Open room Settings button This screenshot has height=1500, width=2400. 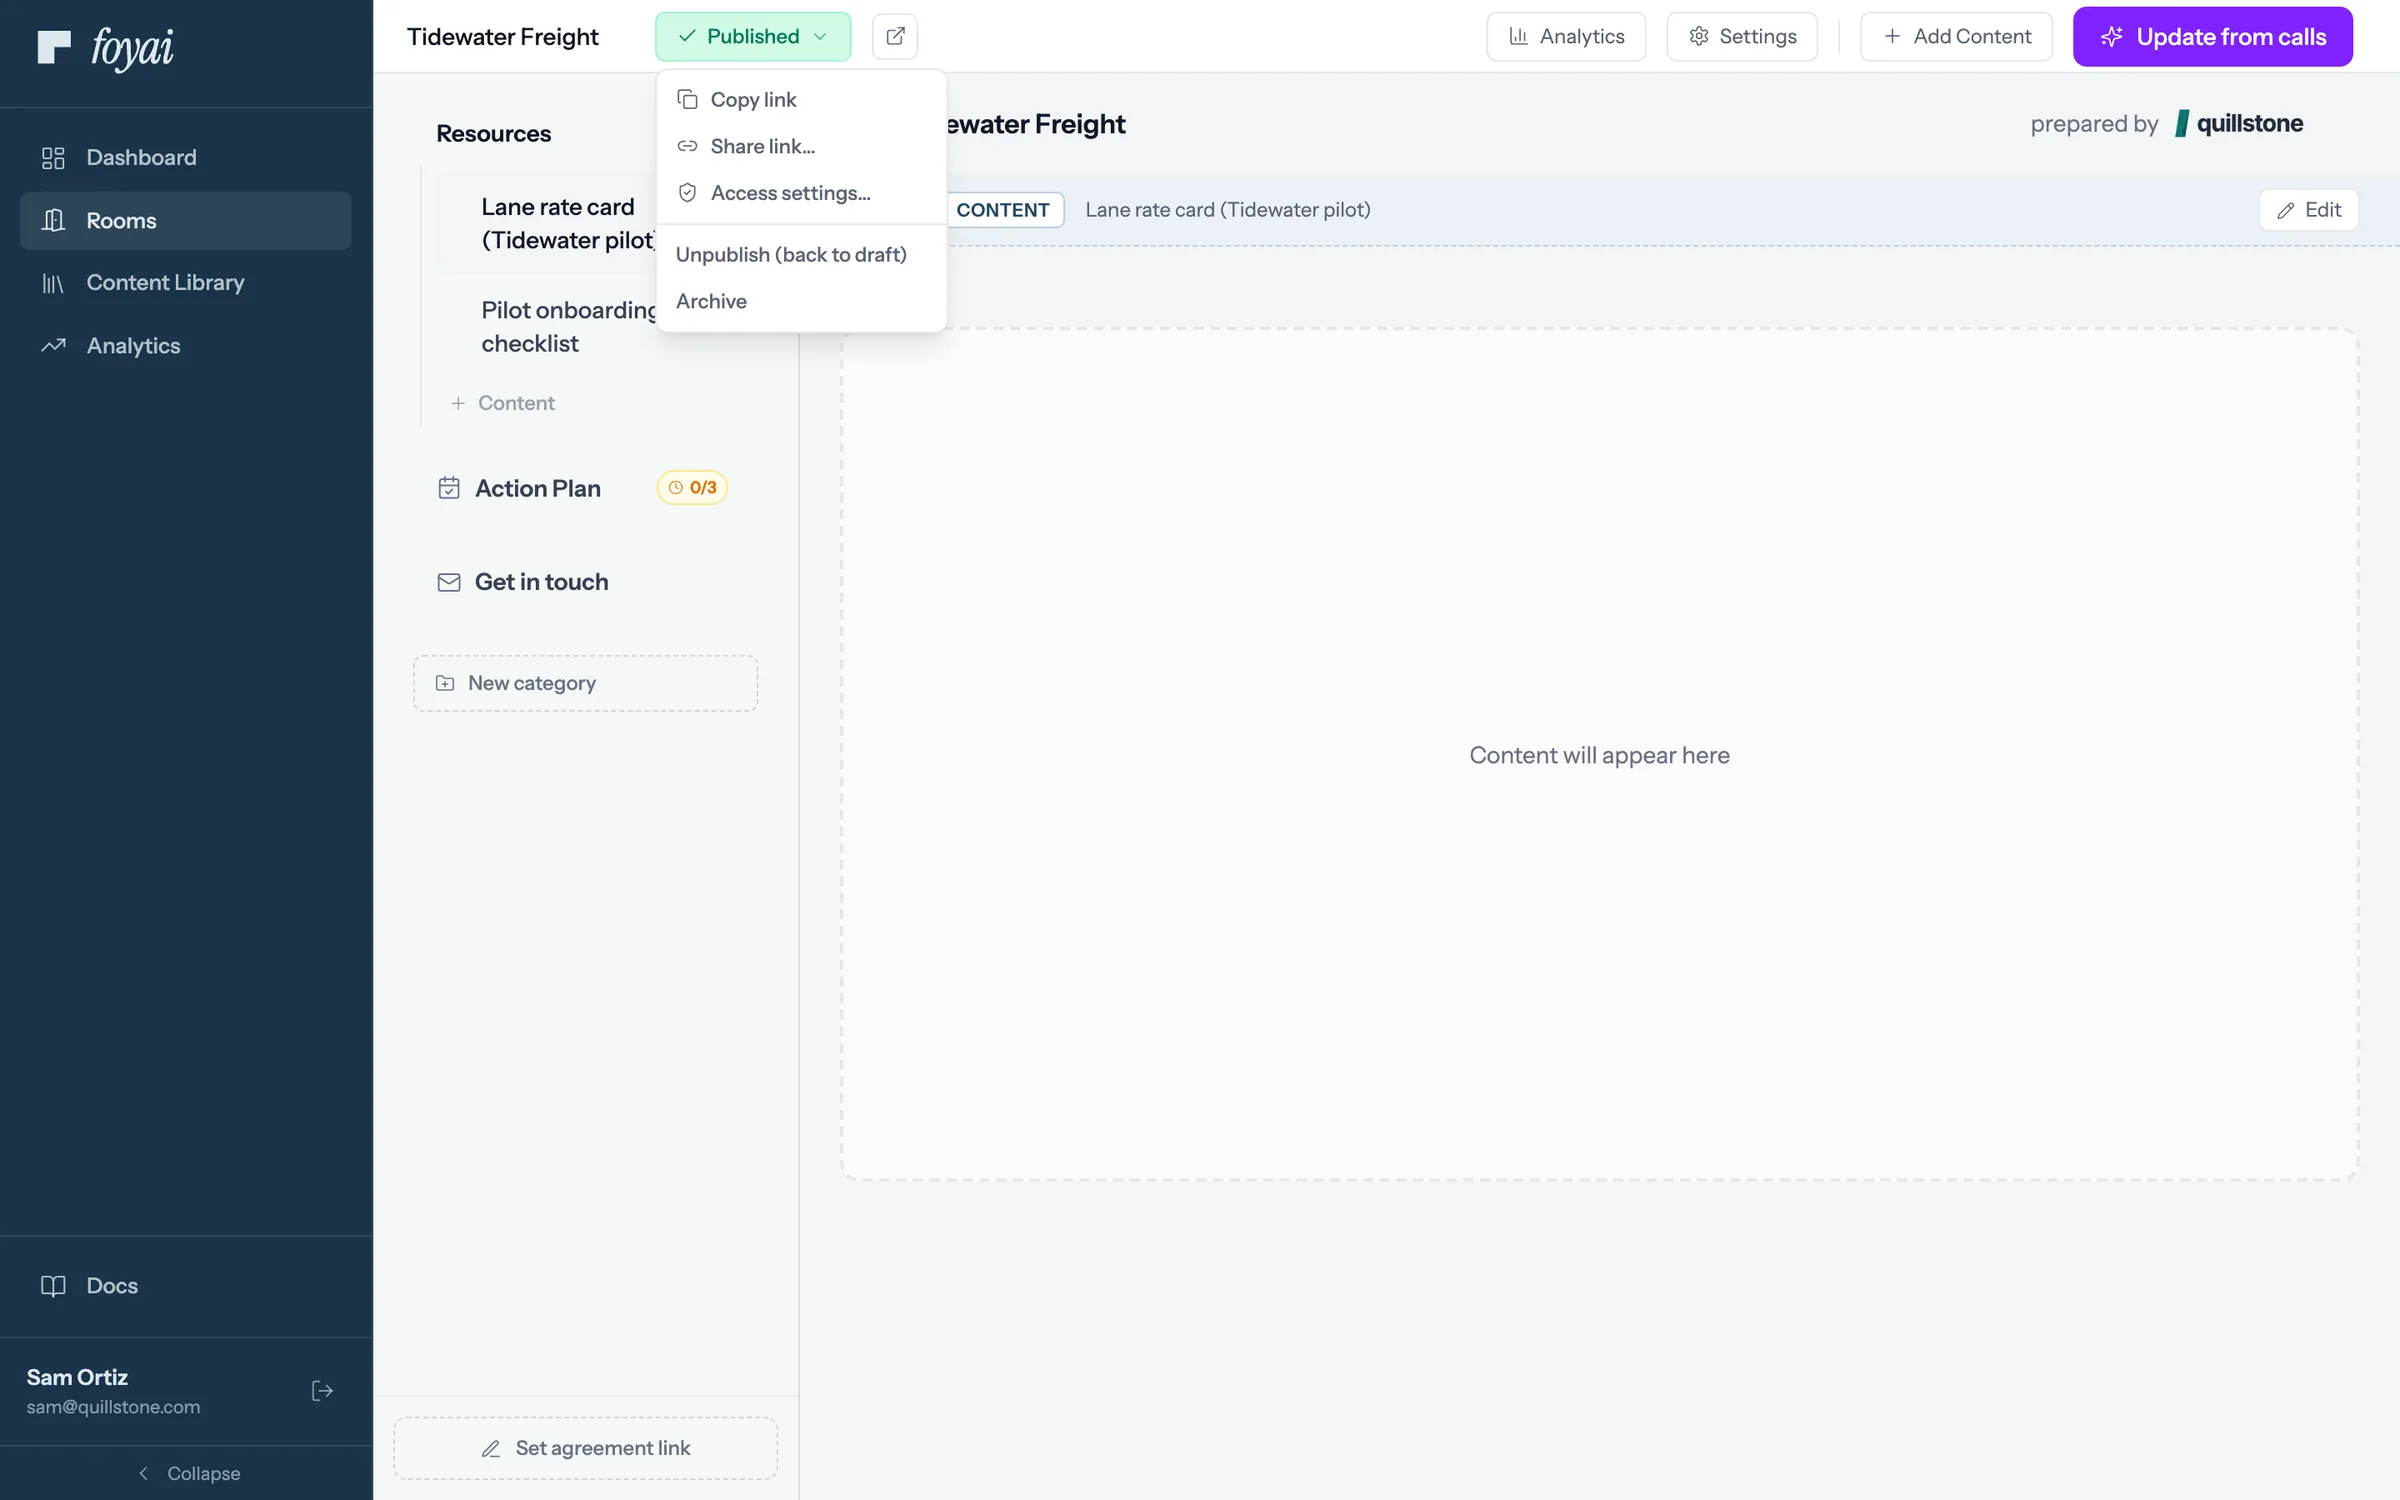(x=1742, y=36)
